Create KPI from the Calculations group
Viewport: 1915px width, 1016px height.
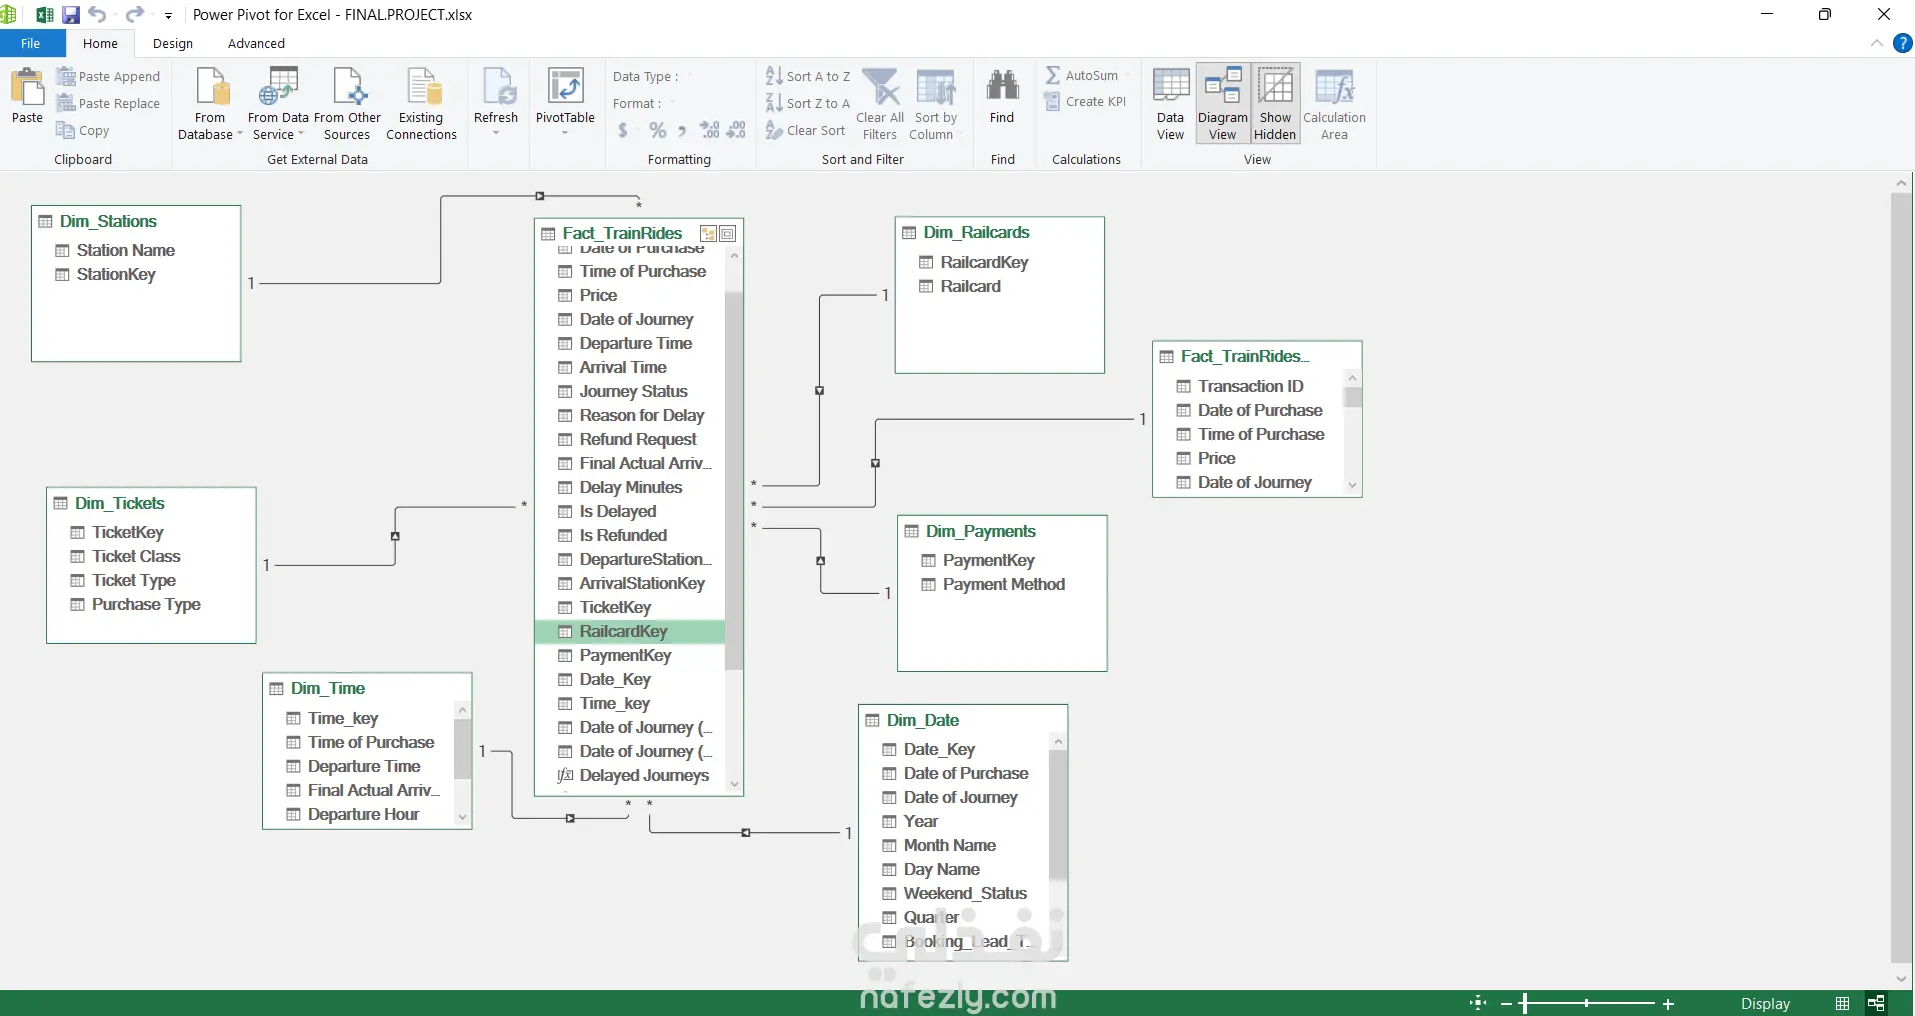[x=1085, y=101]
